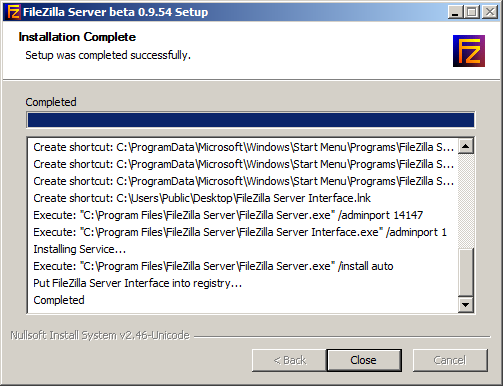
Task: Select the Desktop shortcut creation log line
Action: 202,198
